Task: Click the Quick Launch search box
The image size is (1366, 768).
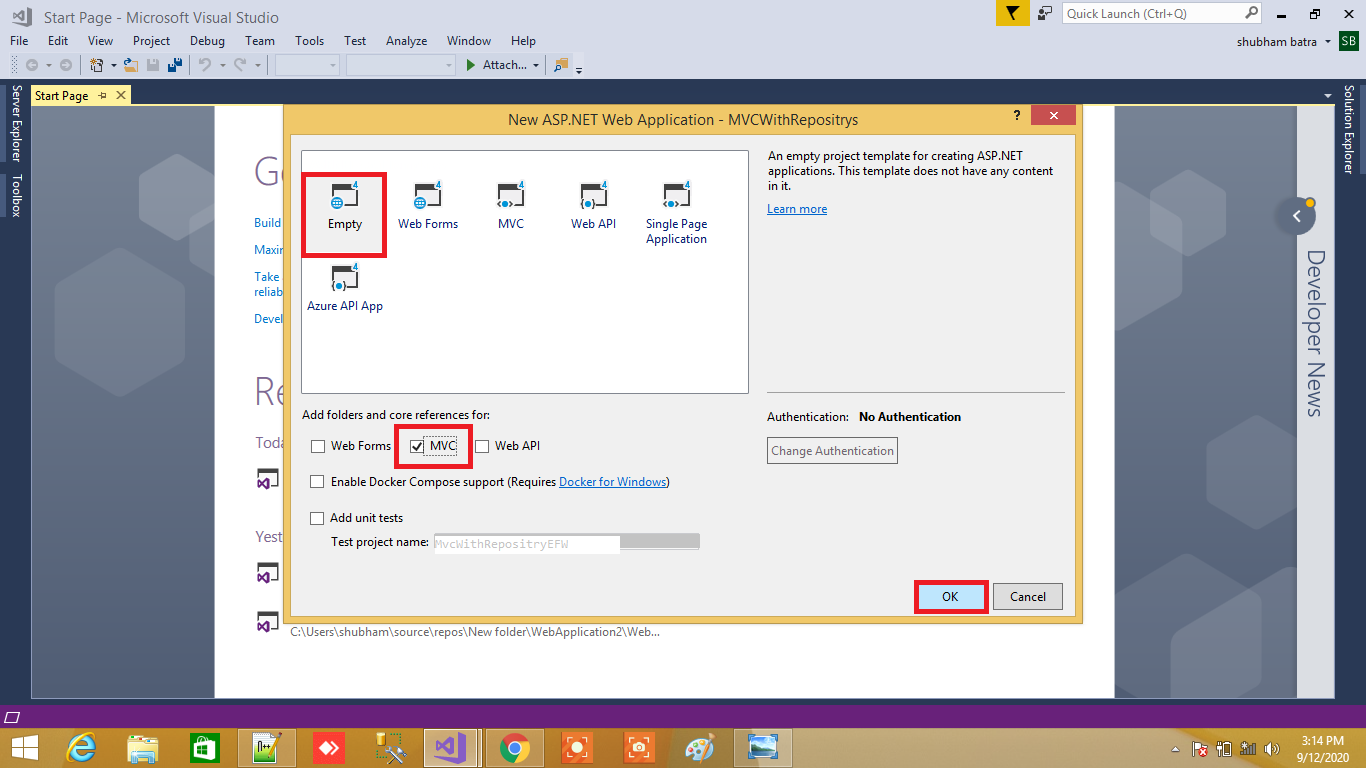Action: point(1164,13)
